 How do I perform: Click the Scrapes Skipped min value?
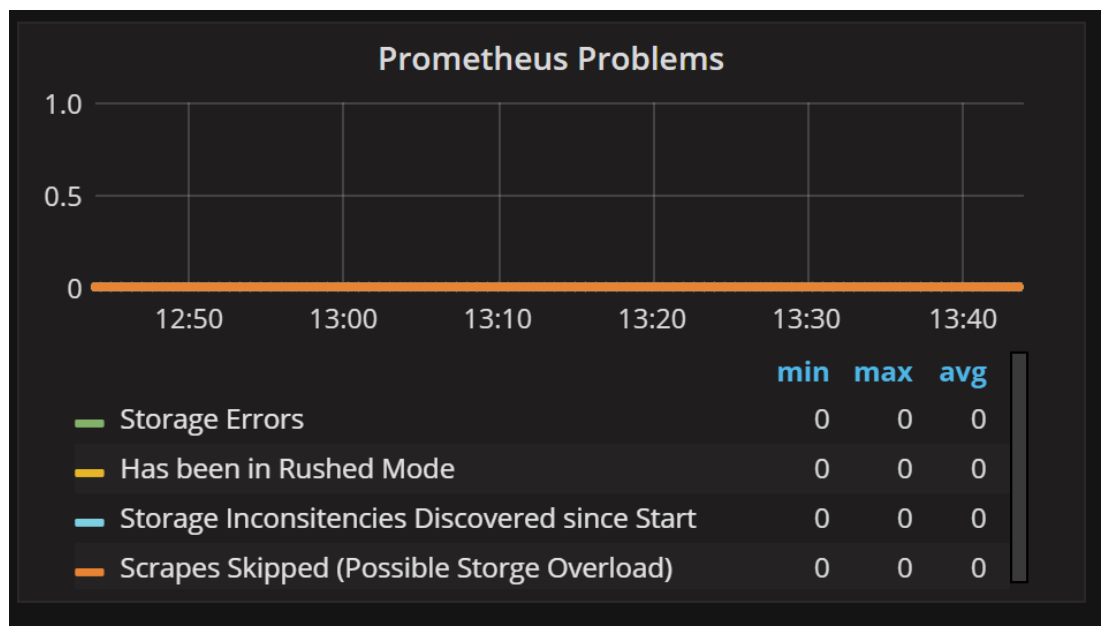tap(821, 569)
